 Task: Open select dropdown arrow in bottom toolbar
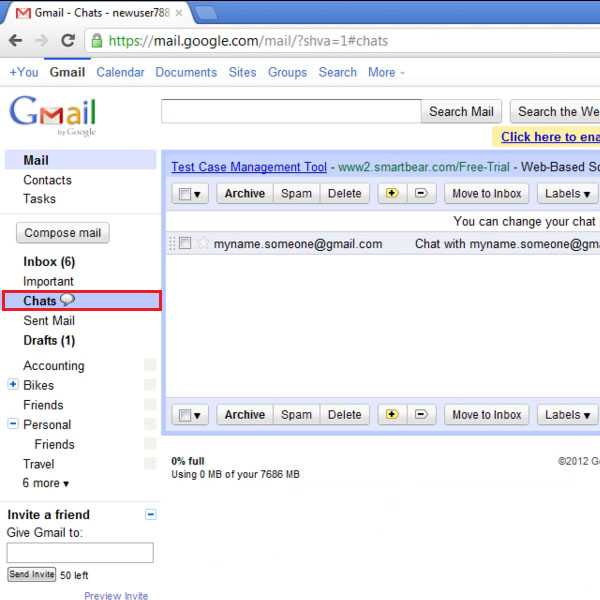pos(197,416)
